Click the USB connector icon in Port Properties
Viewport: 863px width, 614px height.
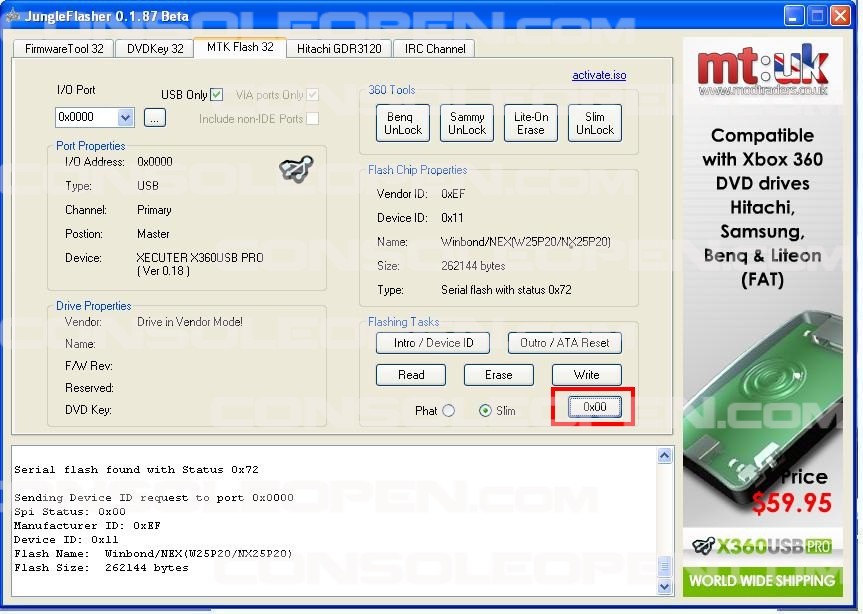click(x=296, y=170)
